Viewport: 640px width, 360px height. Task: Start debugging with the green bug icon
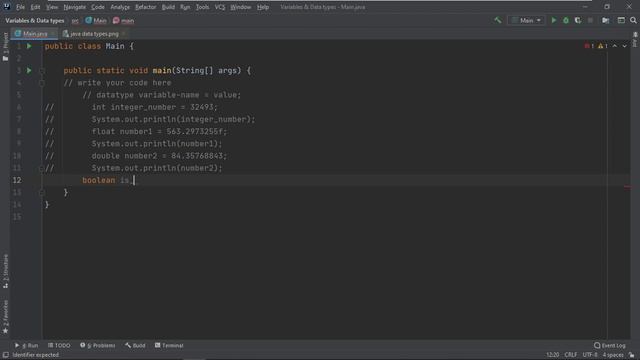(x=566, y=20)
